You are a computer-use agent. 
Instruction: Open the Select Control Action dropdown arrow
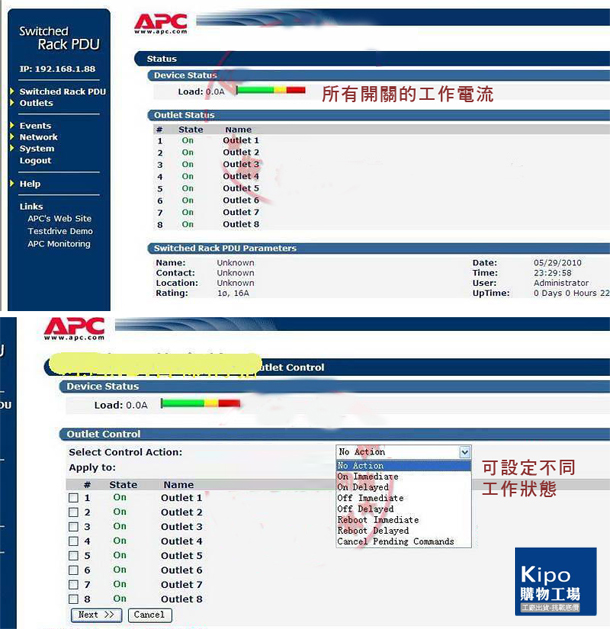click(464, 452)
